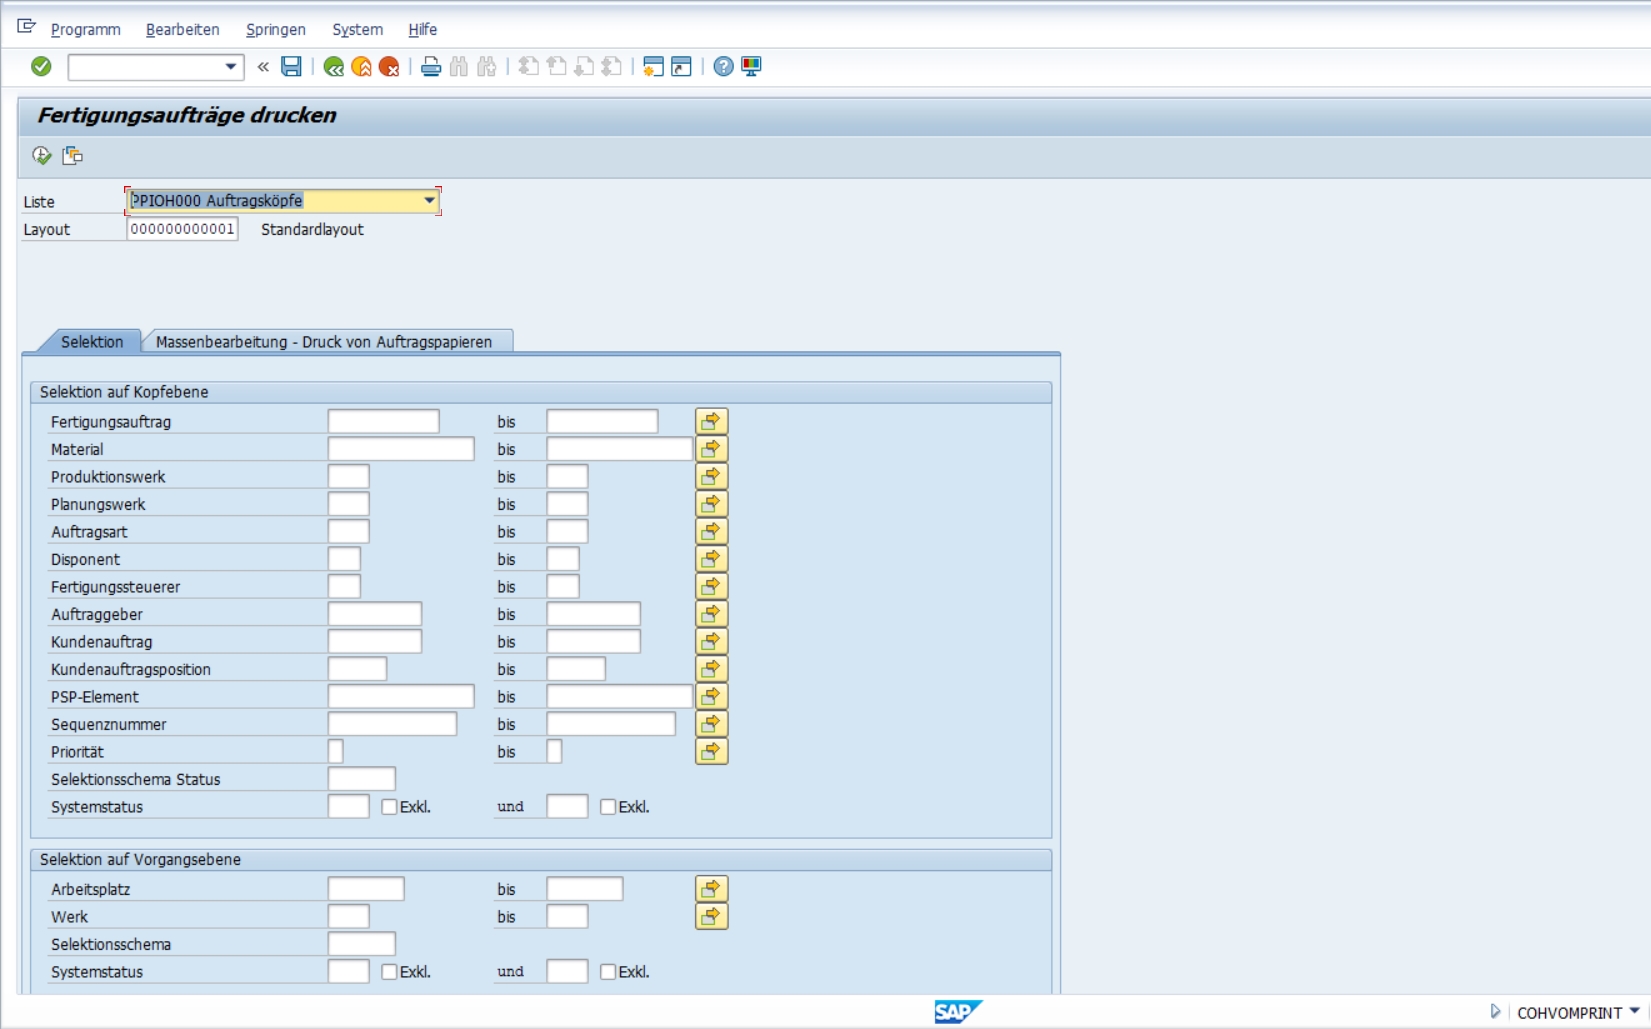The width and height of the screenshot is (1651, 1029).
Task: Click the First Page icon
Action: click(529, 66)
